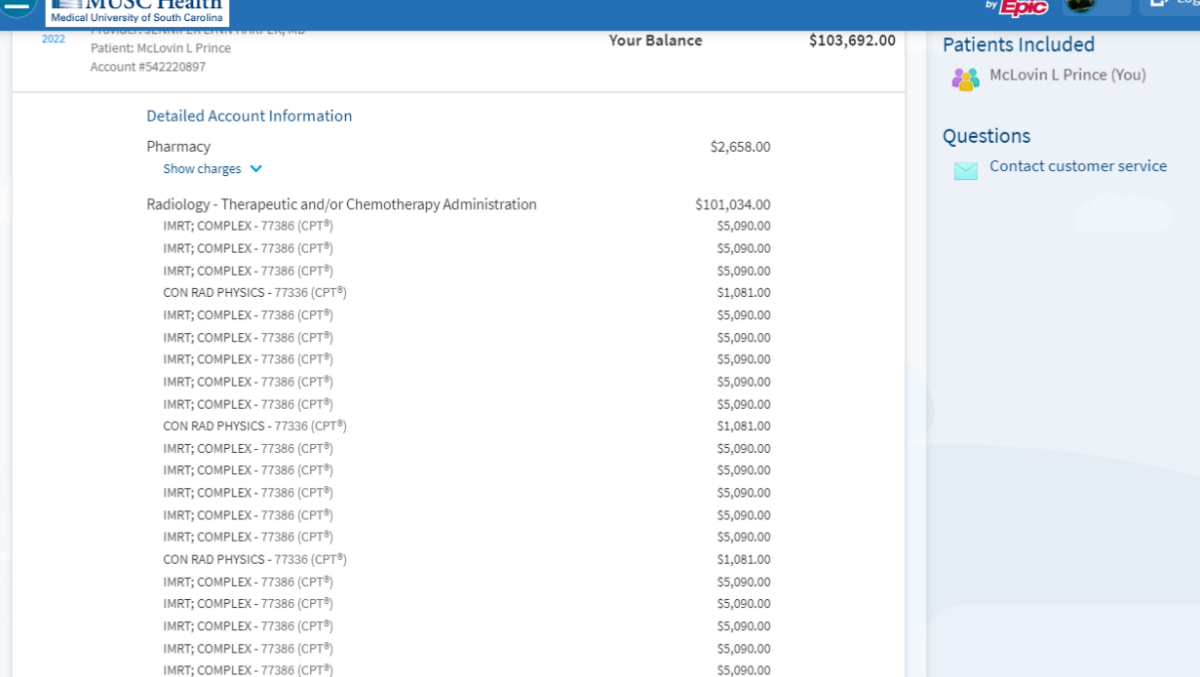Screen dimensions: 1200x677
Task: Click the first CON RAD PHYSICS - 77336 charge
Action: tap(254, 293)
